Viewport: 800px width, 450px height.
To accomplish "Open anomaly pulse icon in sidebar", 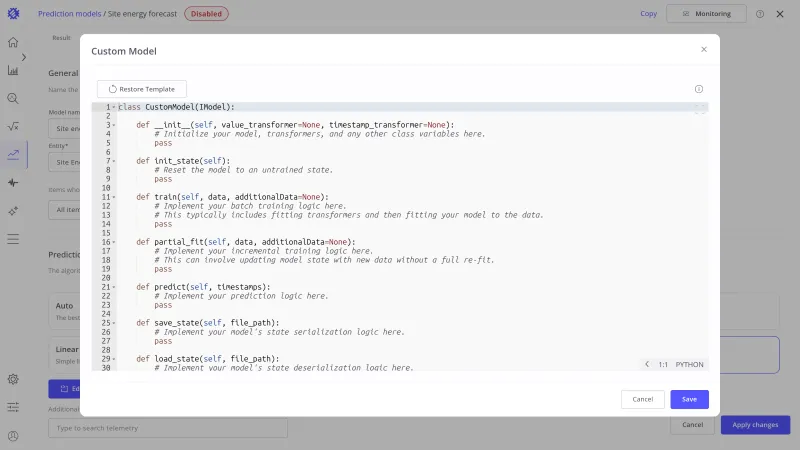I will pos(13,183).
